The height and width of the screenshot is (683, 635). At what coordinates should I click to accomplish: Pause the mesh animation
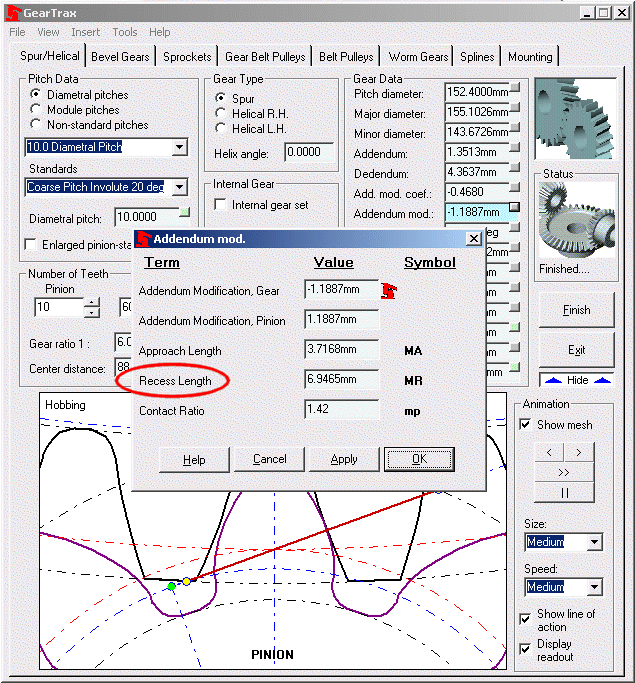[564, 493]
